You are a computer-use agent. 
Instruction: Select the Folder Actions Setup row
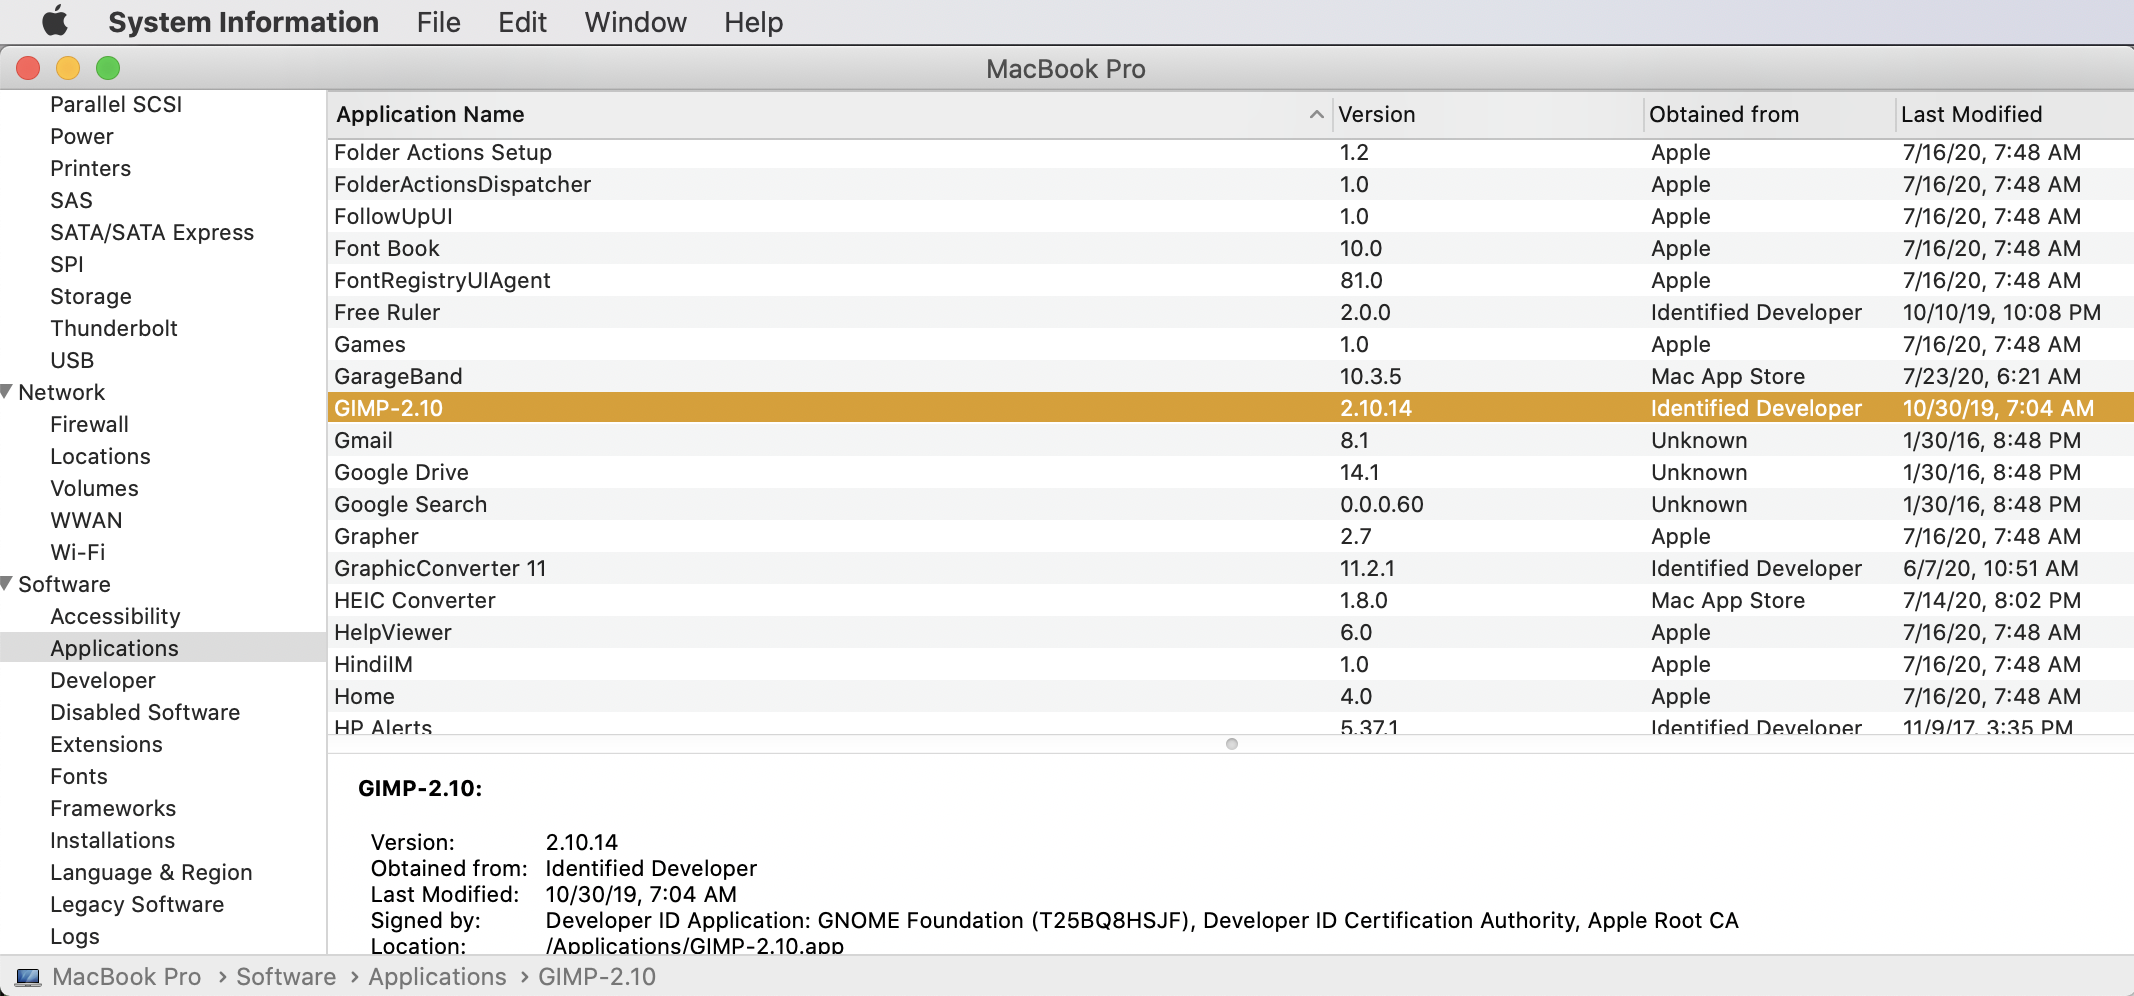(1231, 152)
